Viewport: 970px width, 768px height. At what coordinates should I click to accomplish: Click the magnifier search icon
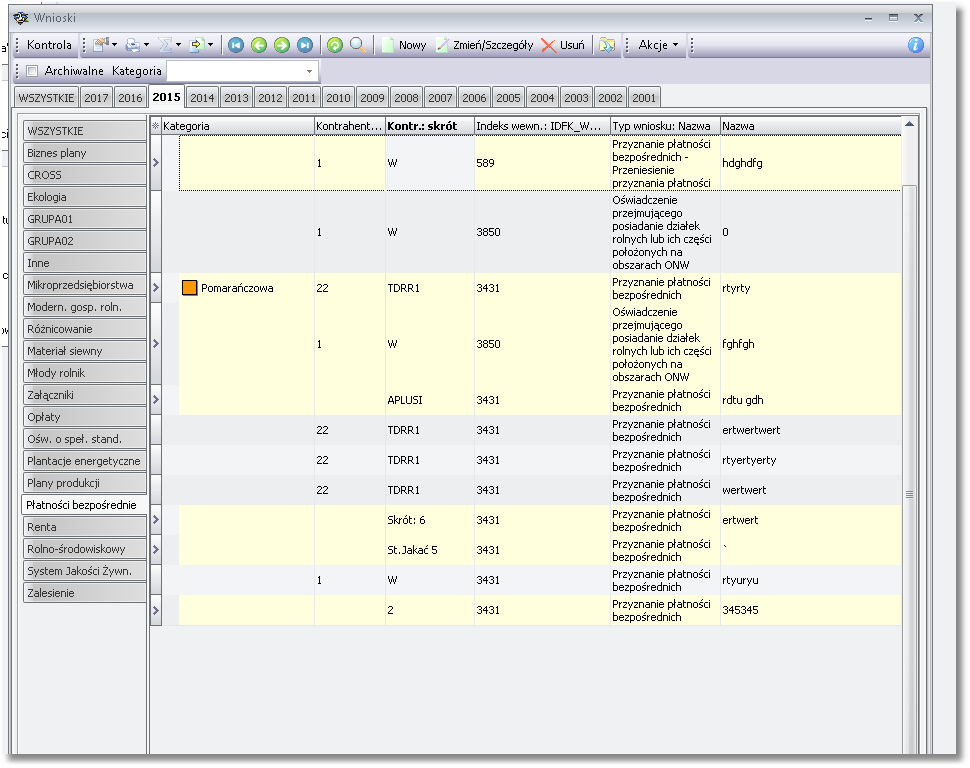pos(358,45)
